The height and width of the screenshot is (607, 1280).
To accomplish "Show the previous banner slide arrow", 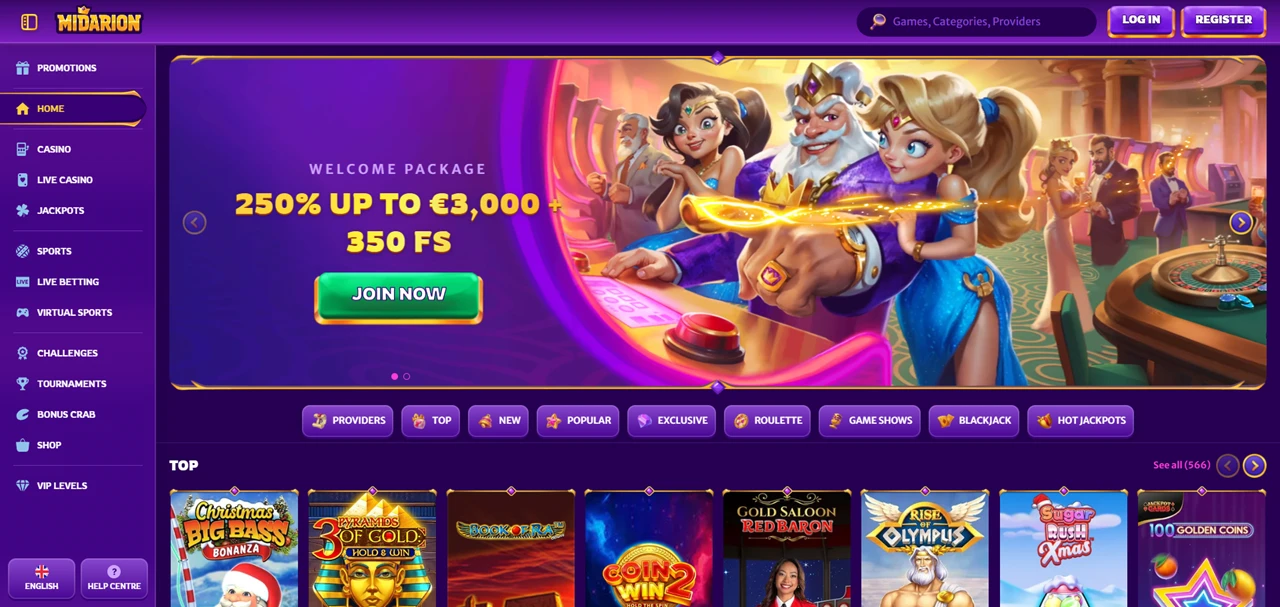I will (x=194, y=223).
